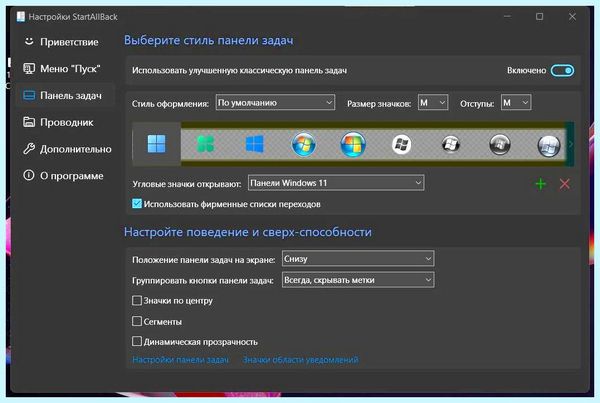
Task: Minimize the StartAllBack settings window
Action: tap(507, 16)
